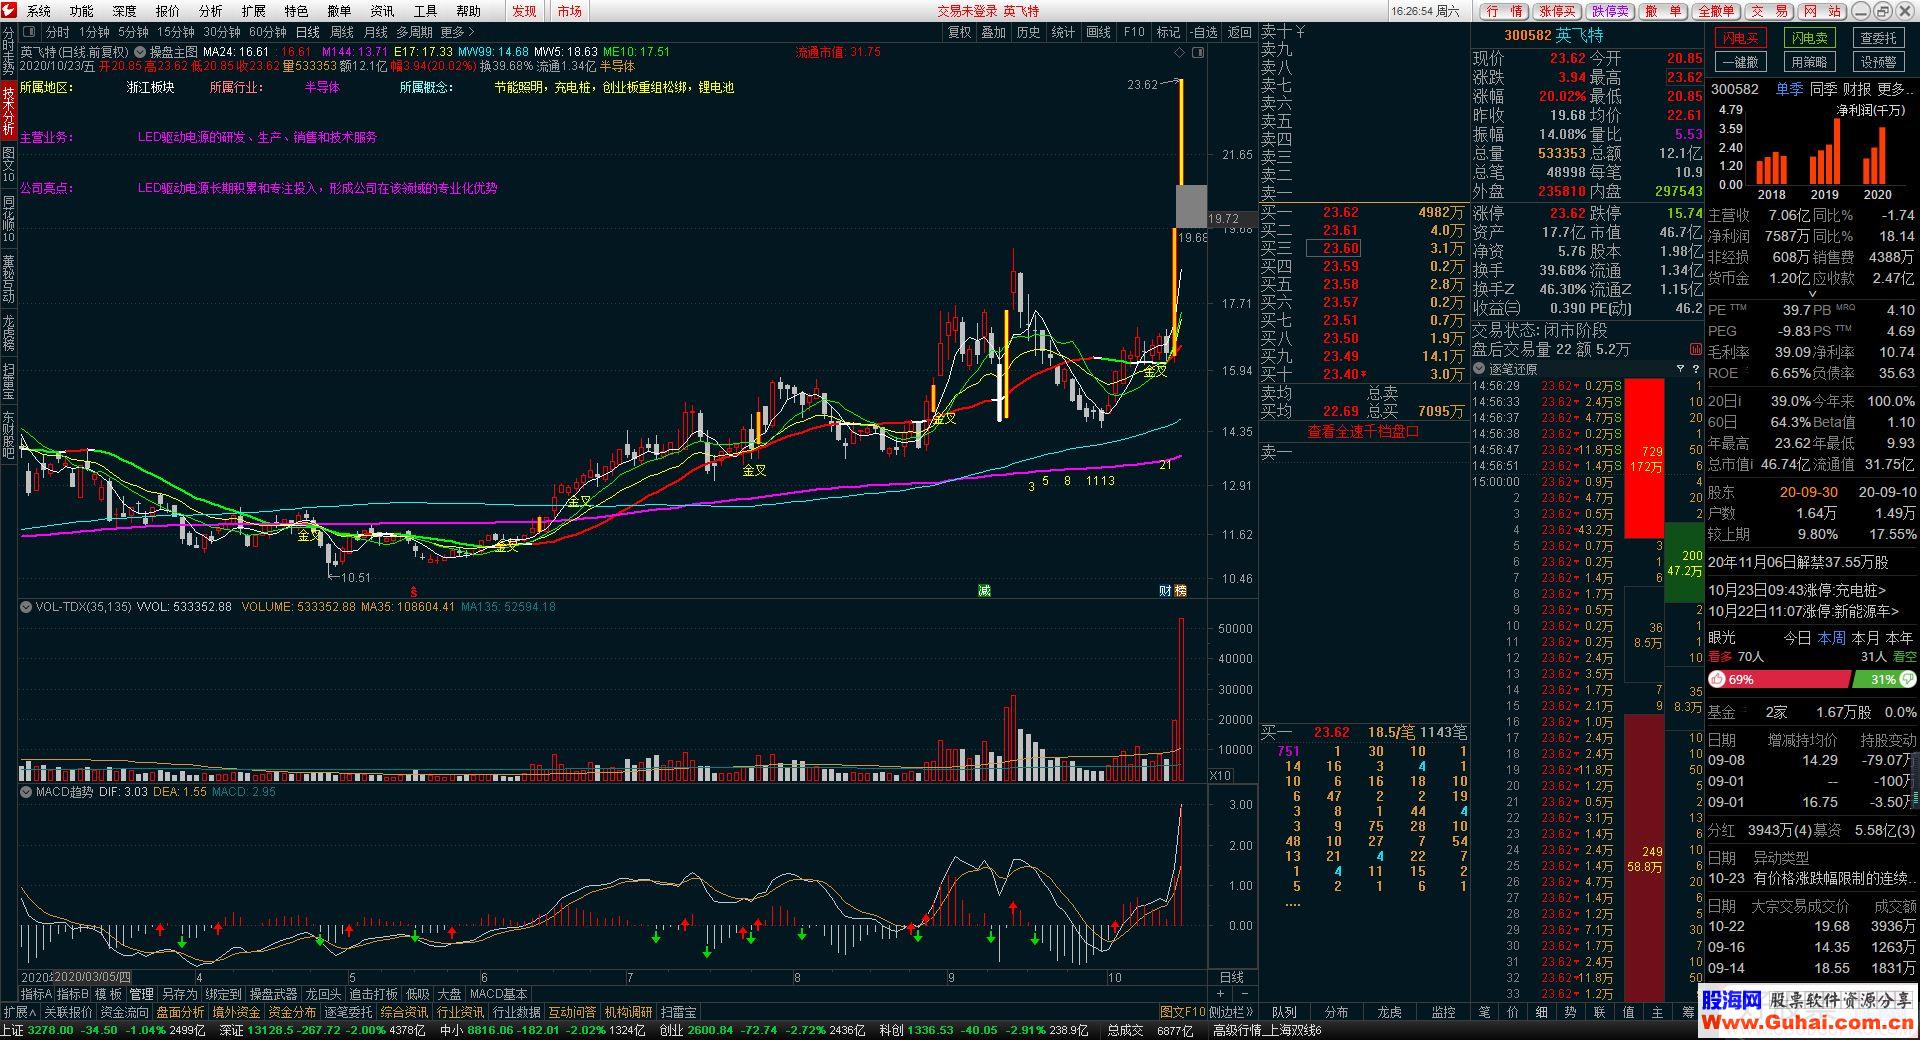Click the 行情 quotes button
Viewport: 1920px width, 1040px height.
1503,11
